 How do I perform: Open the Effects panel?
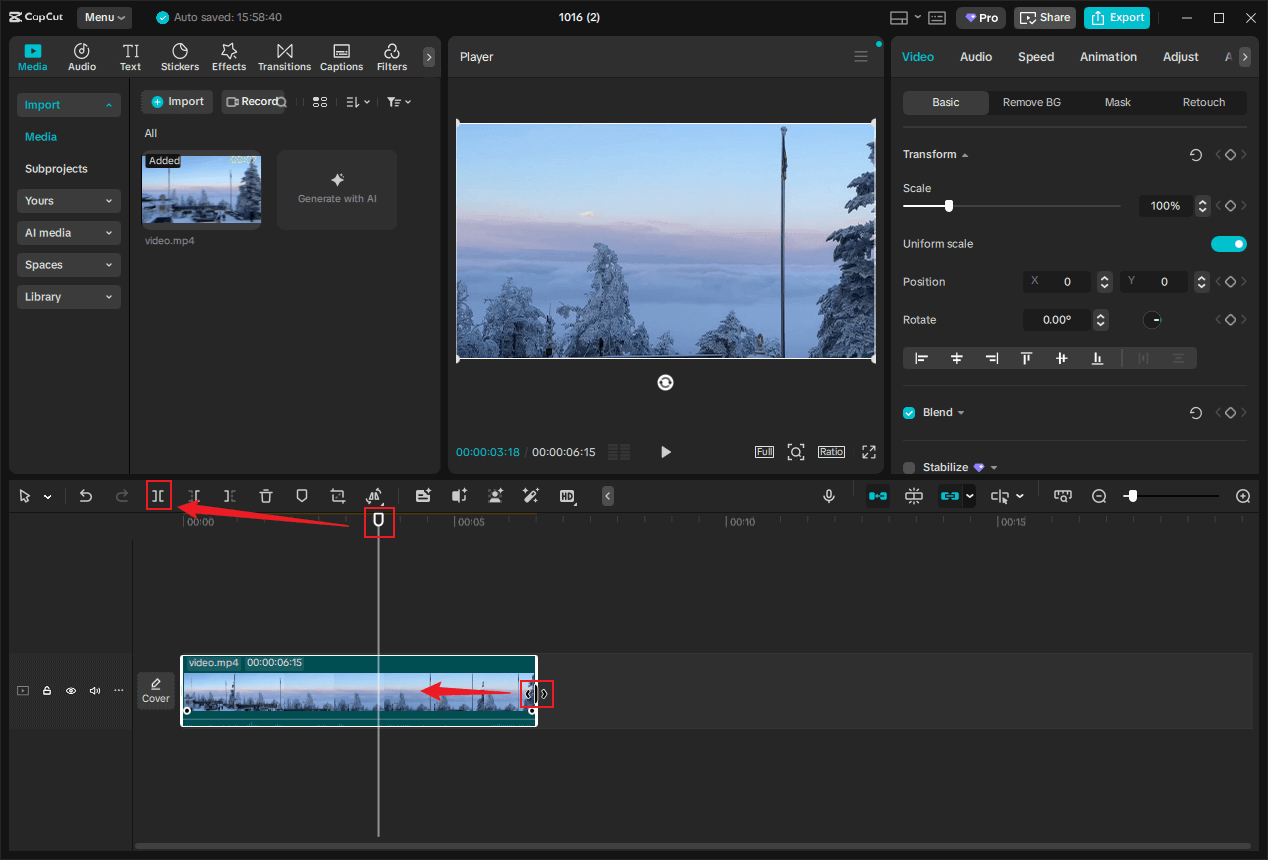(228, 57)
